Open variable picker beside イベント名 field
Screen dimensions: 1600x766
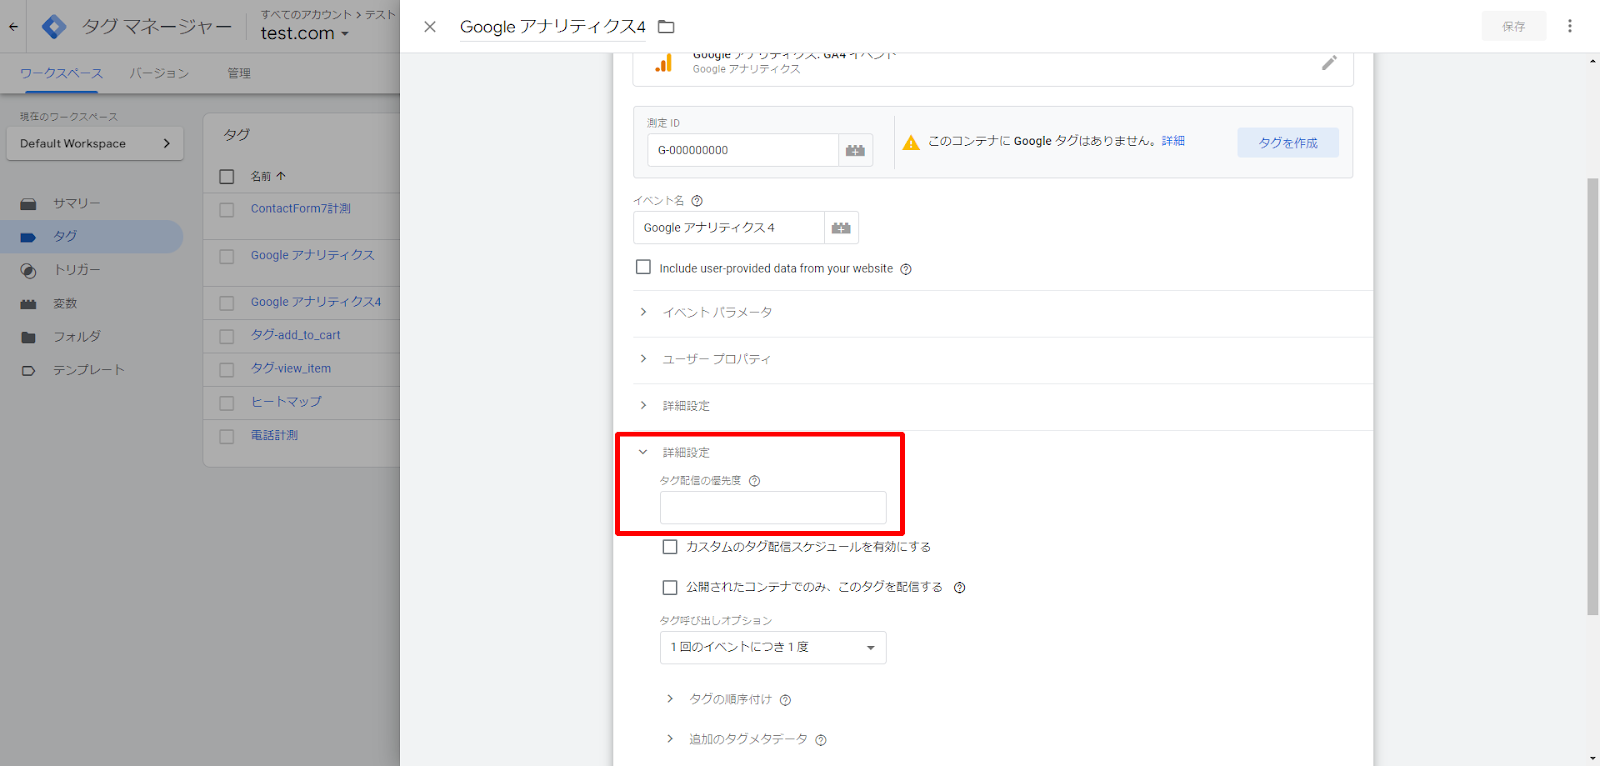[841, 228]
